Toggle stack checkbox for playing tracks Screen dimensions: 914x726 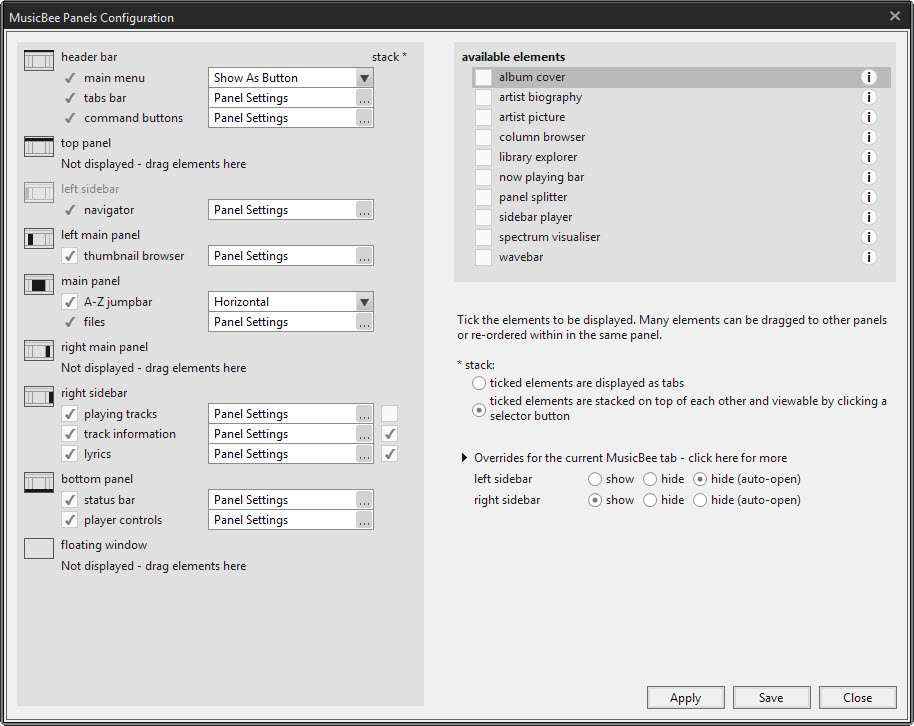point(389,414)
